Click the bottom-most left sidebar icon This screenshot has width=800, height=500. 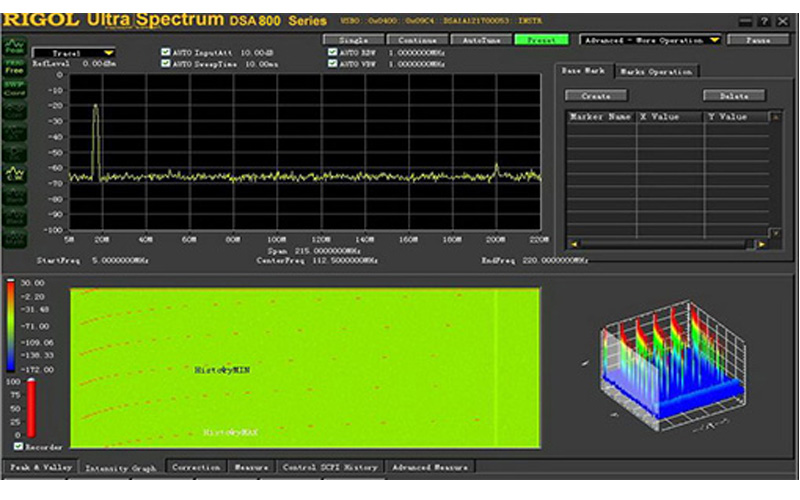click(15, 239)
